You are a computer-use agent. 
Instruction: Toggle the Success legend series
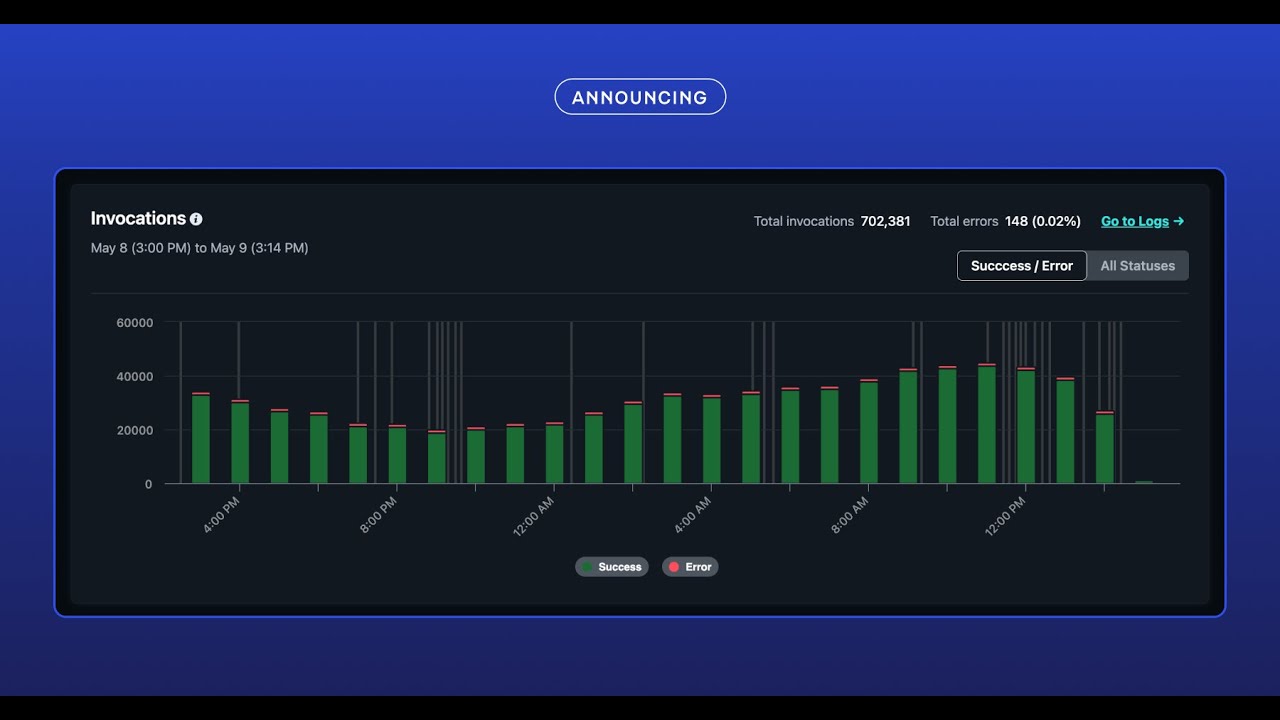point(611,567)
